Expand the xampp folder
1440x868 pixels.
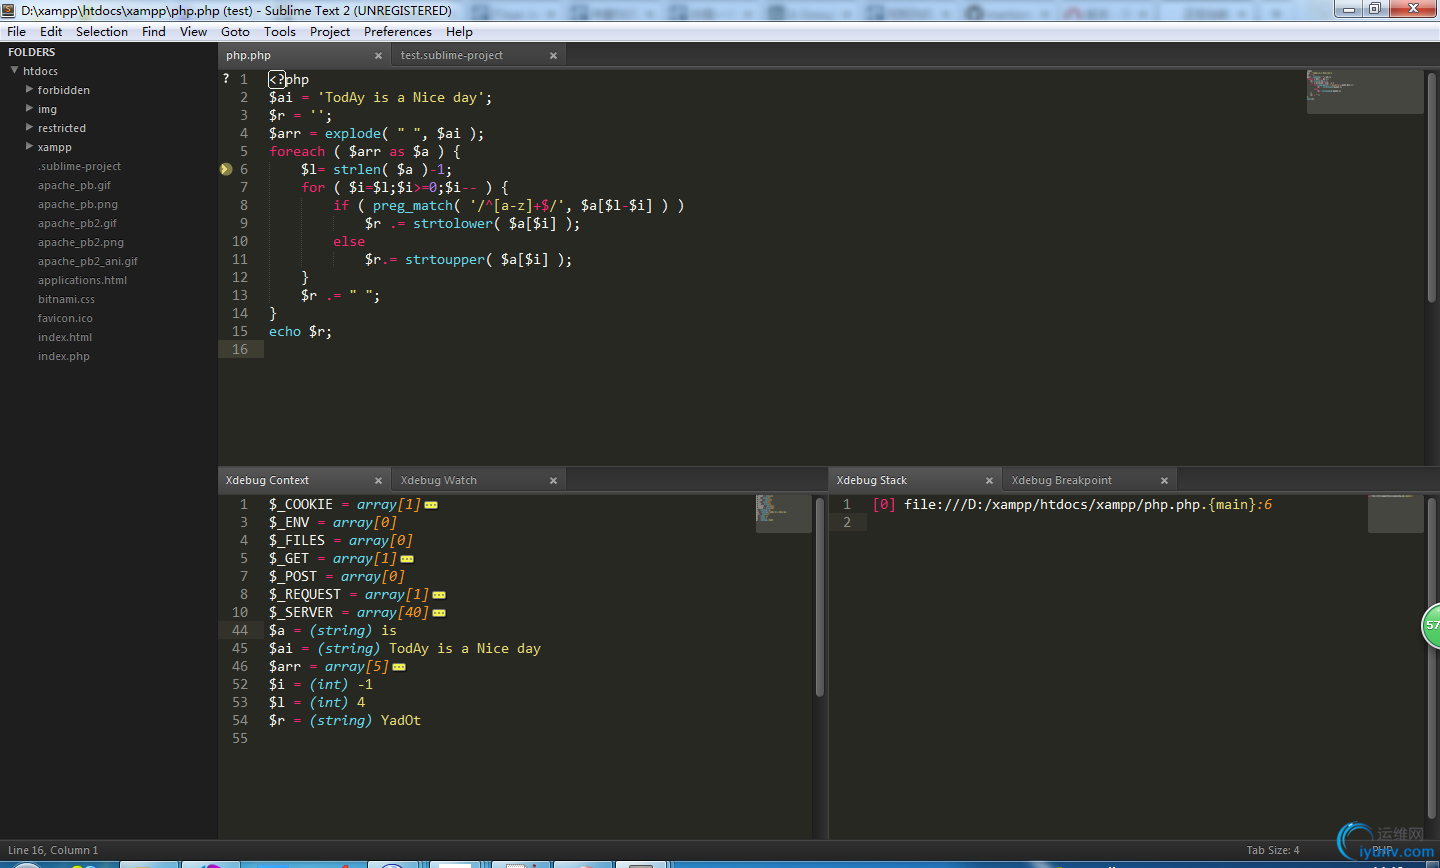(29, 146)
